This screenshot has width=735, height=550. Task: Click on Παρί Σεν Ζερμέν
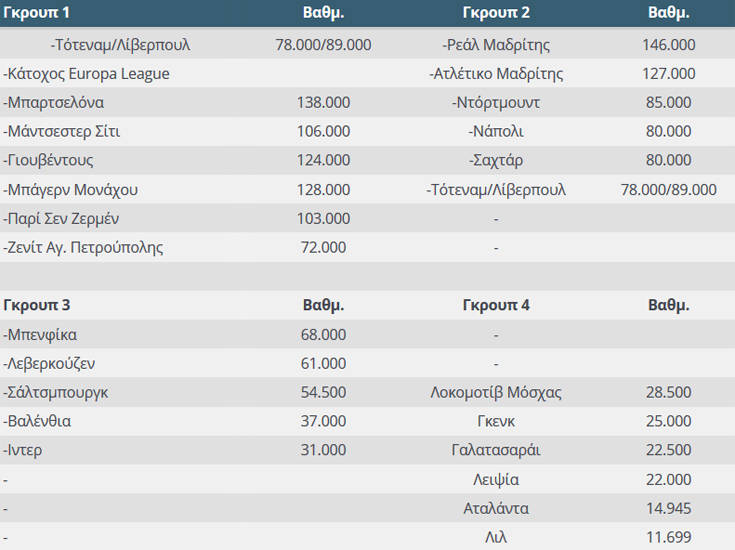pos(62,218)
